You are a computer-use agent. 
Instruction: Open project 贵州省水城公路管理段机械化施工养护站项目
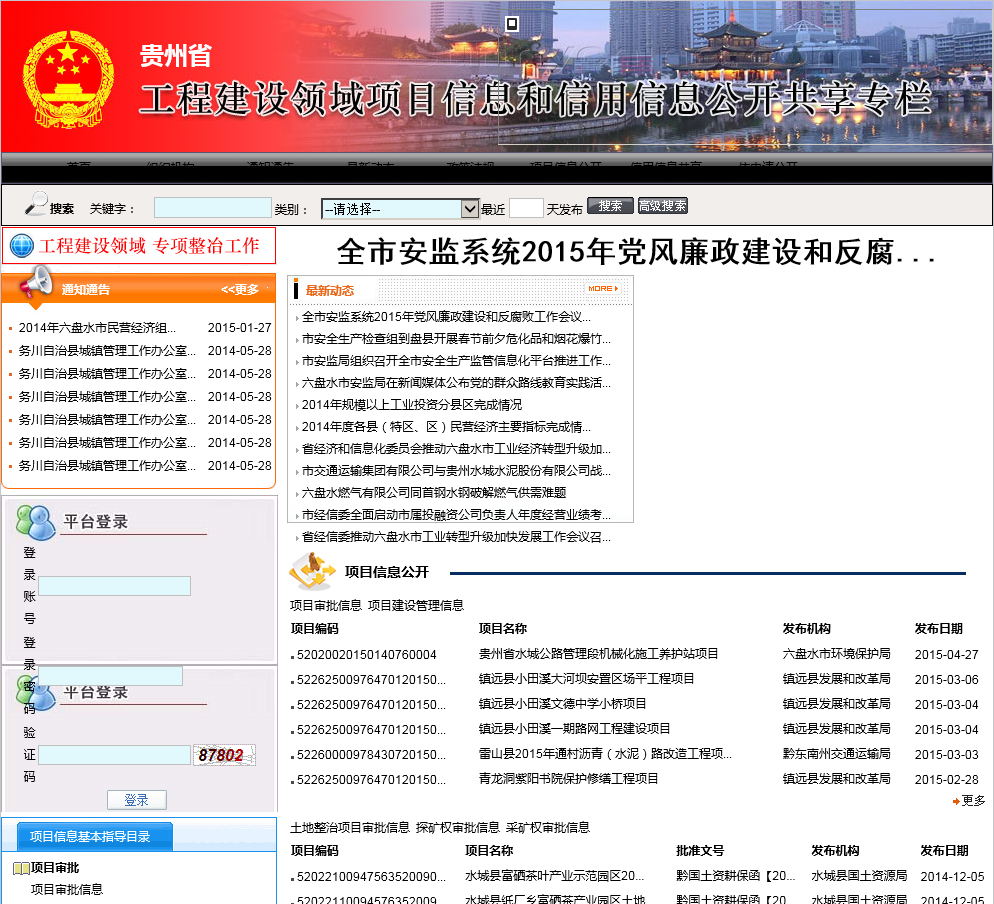pyautogui.click(x=598, y=654)
